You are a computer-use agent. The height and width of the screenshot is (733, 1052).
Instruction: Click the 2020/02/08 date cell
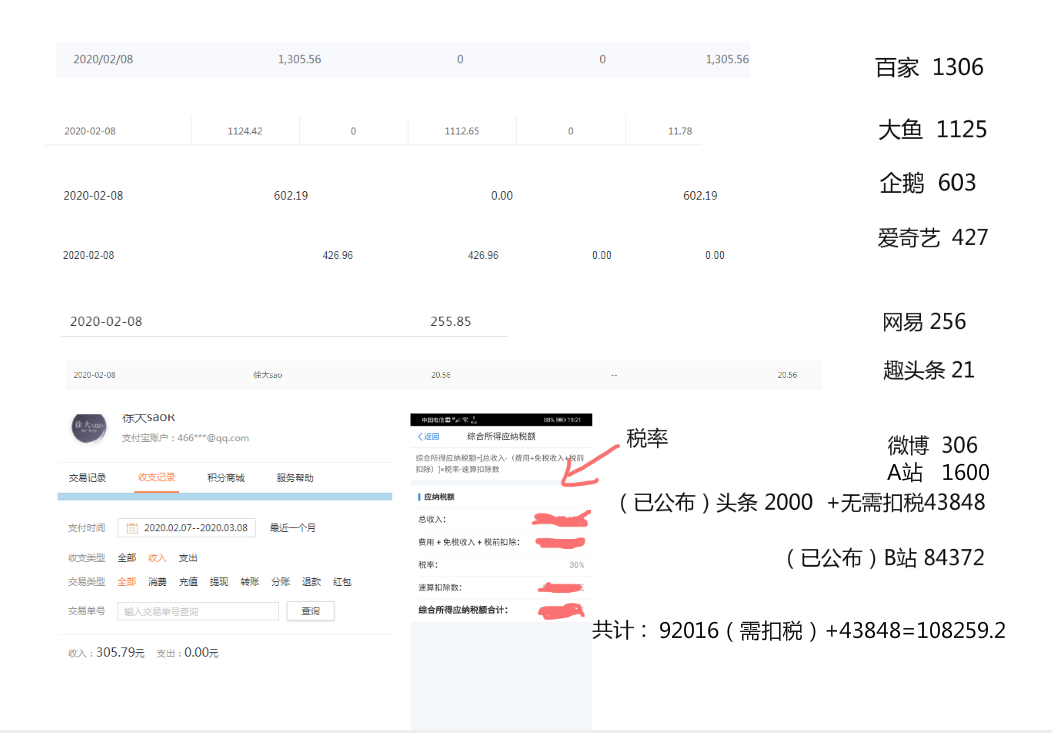coord(103,59)
